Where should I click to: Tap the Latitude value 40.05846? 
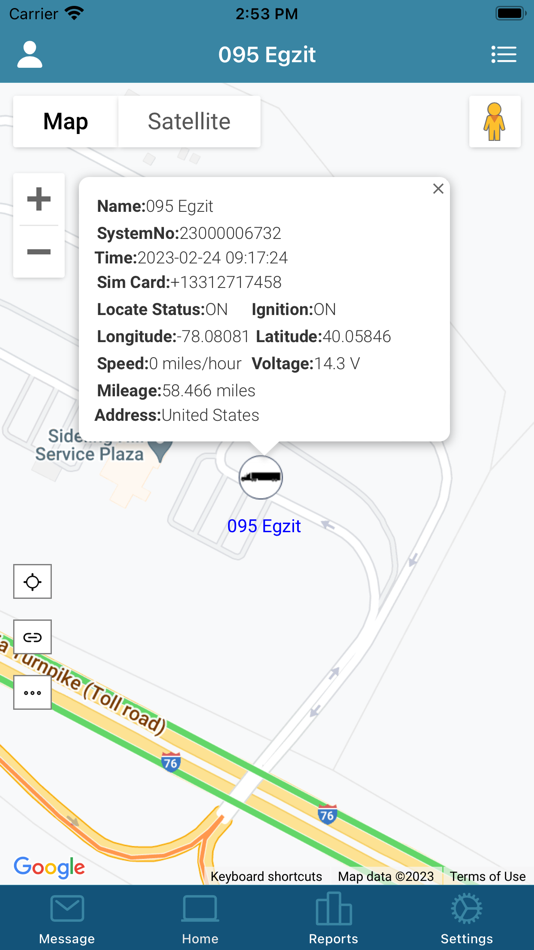356,336
